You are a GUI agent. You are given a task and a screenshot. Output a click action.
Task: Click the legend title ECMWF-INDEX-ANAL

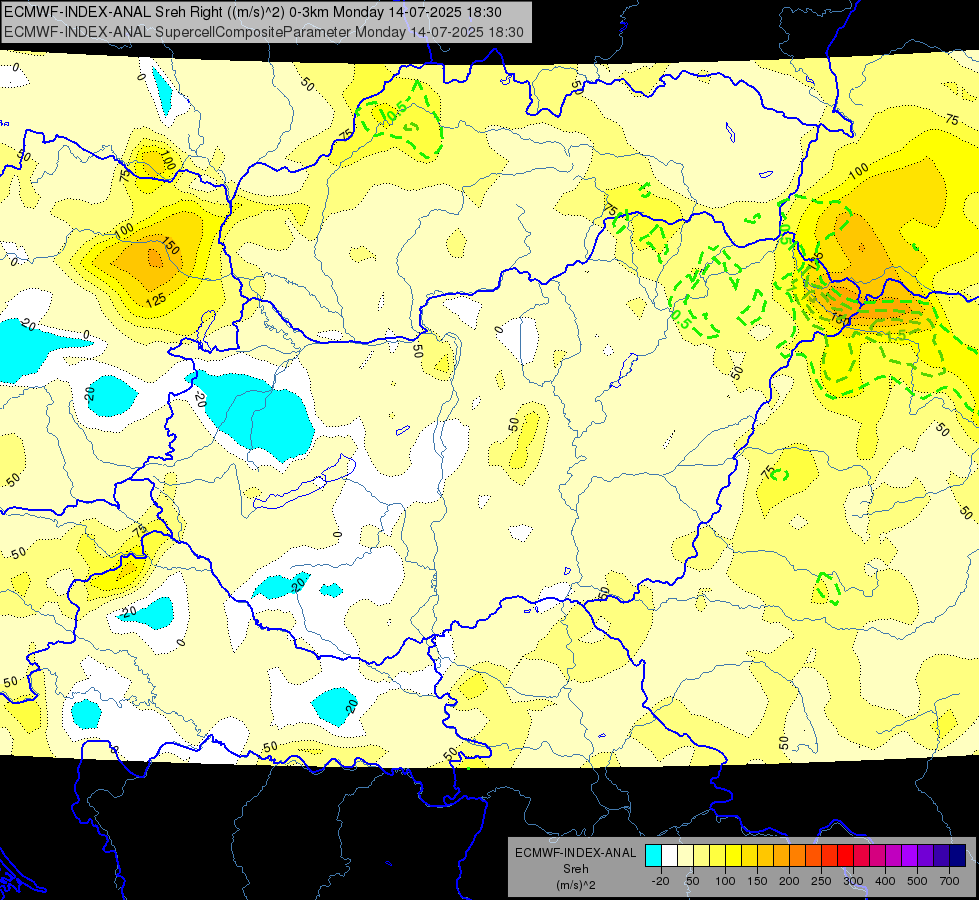(576, 853)
